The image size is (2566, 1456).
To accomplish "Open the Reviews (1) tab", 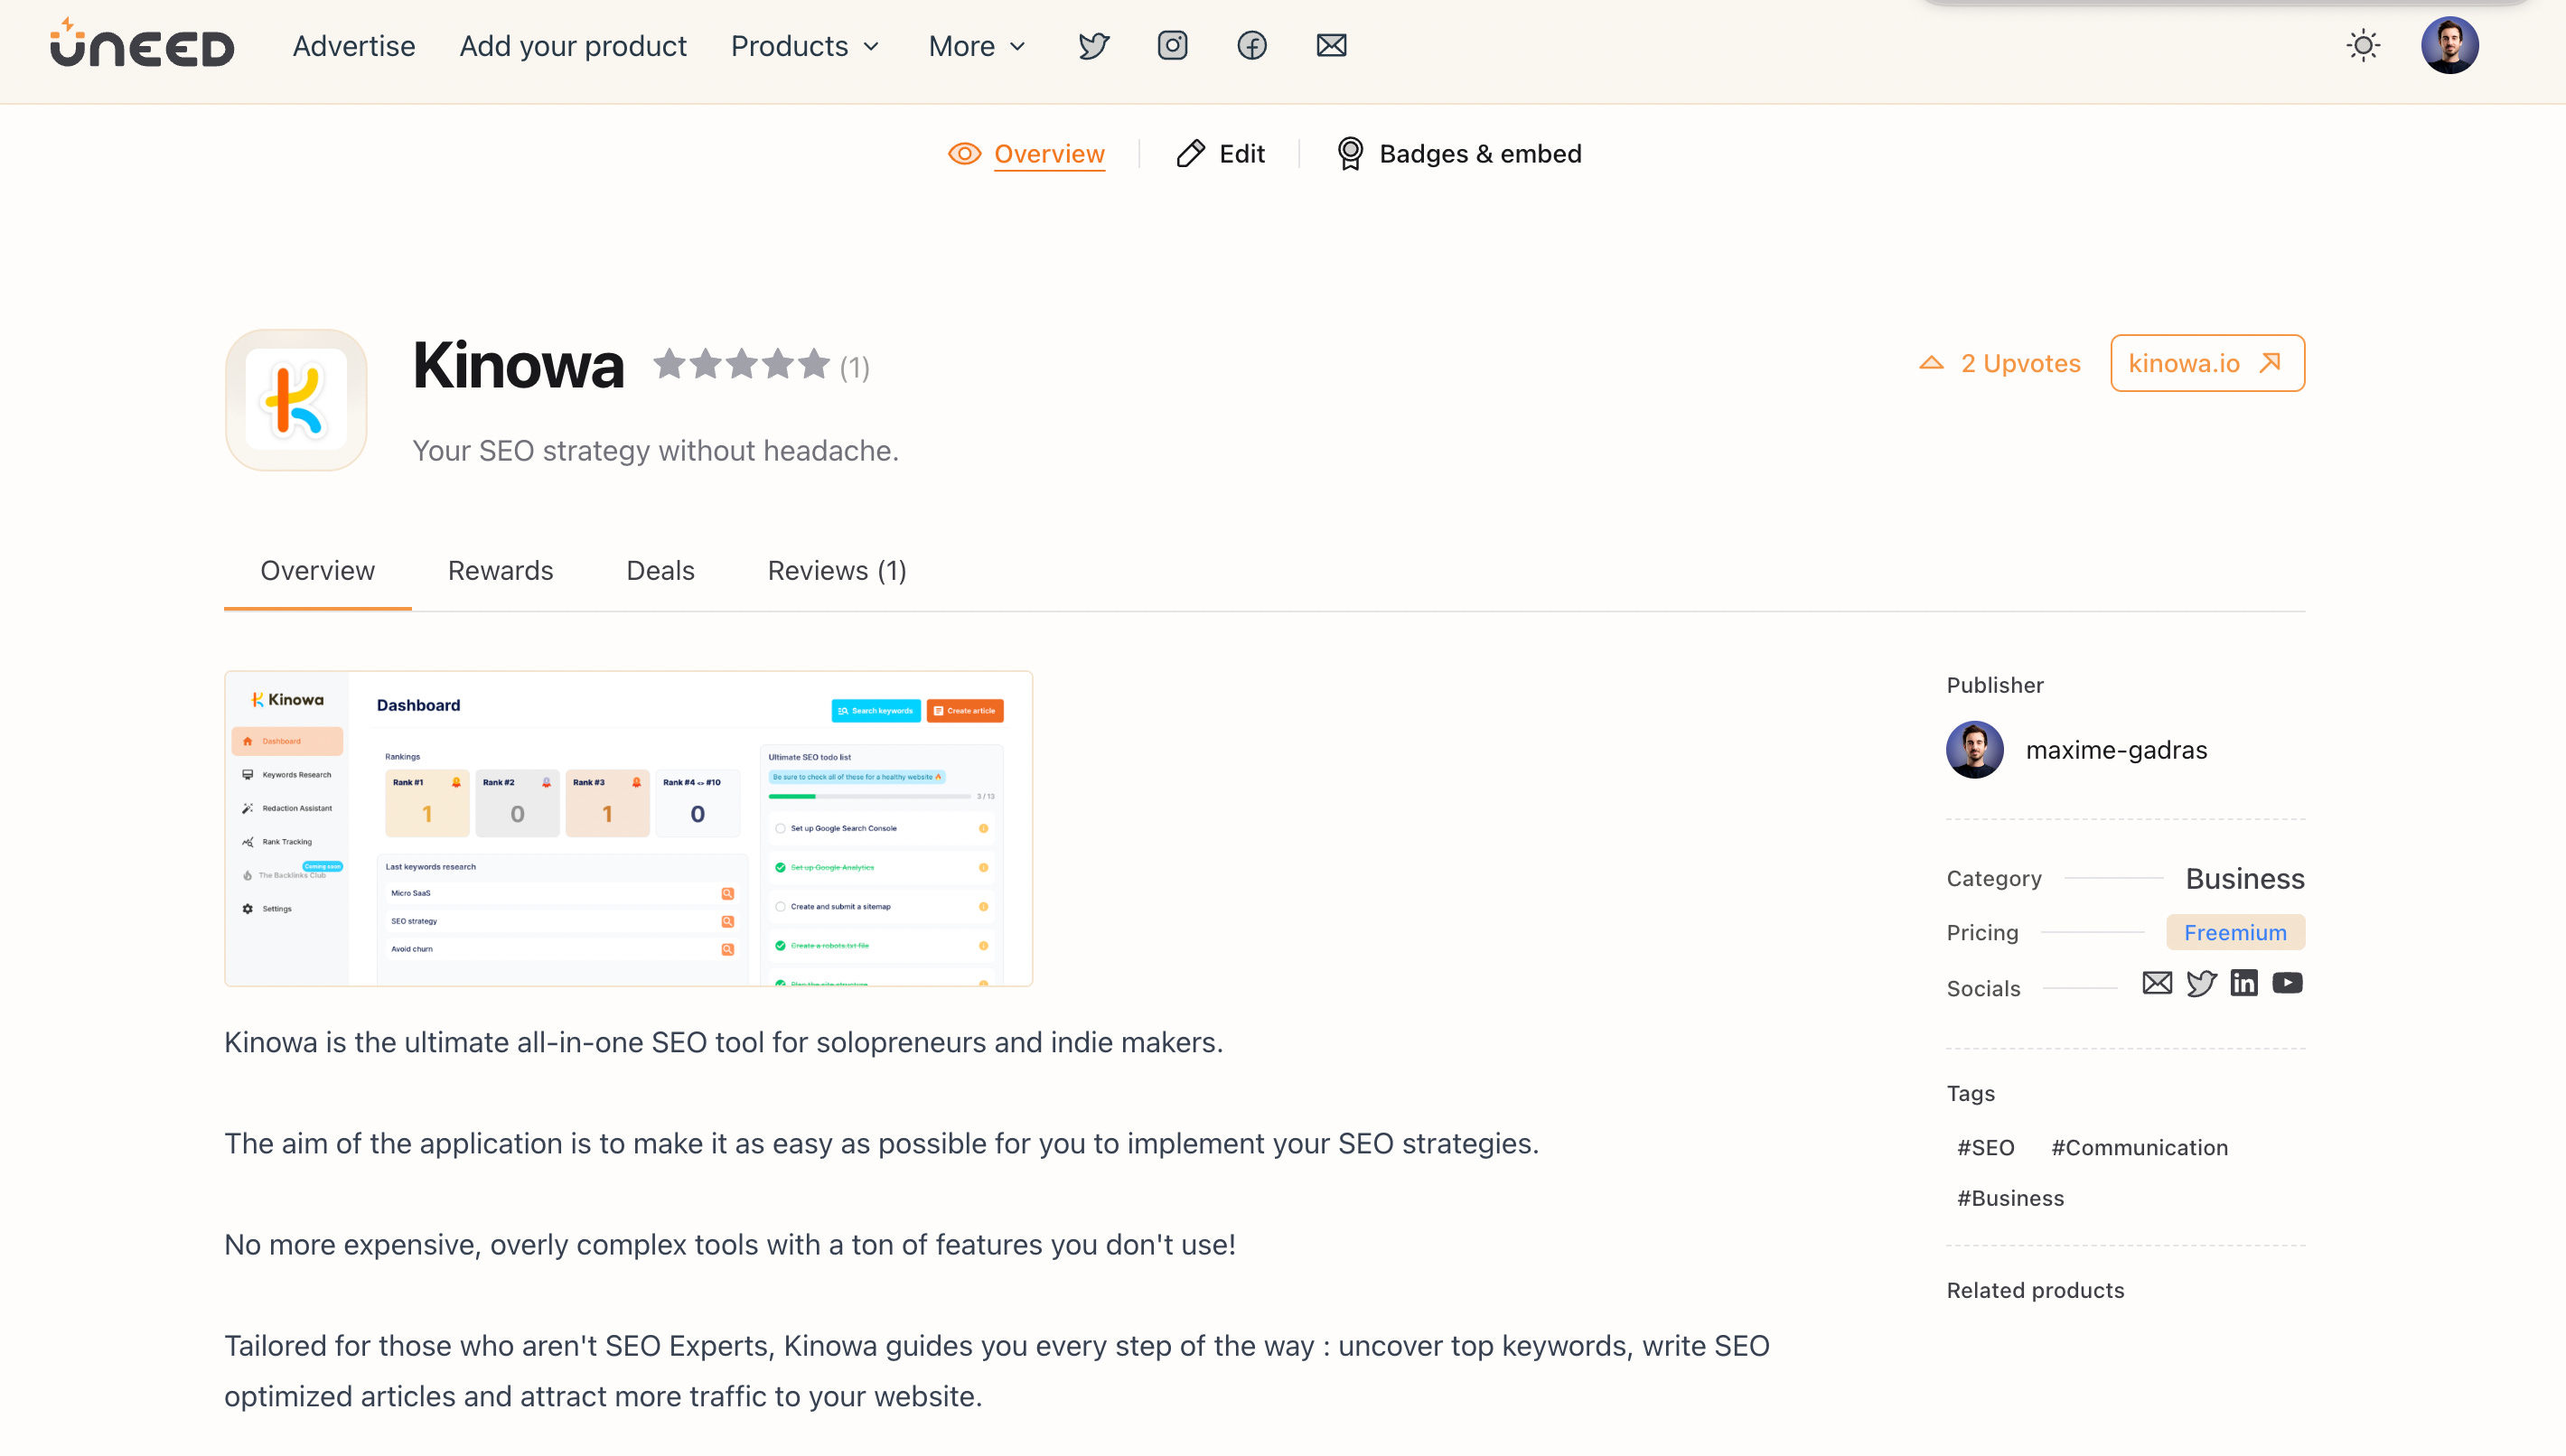I will (x=837, y=571).
